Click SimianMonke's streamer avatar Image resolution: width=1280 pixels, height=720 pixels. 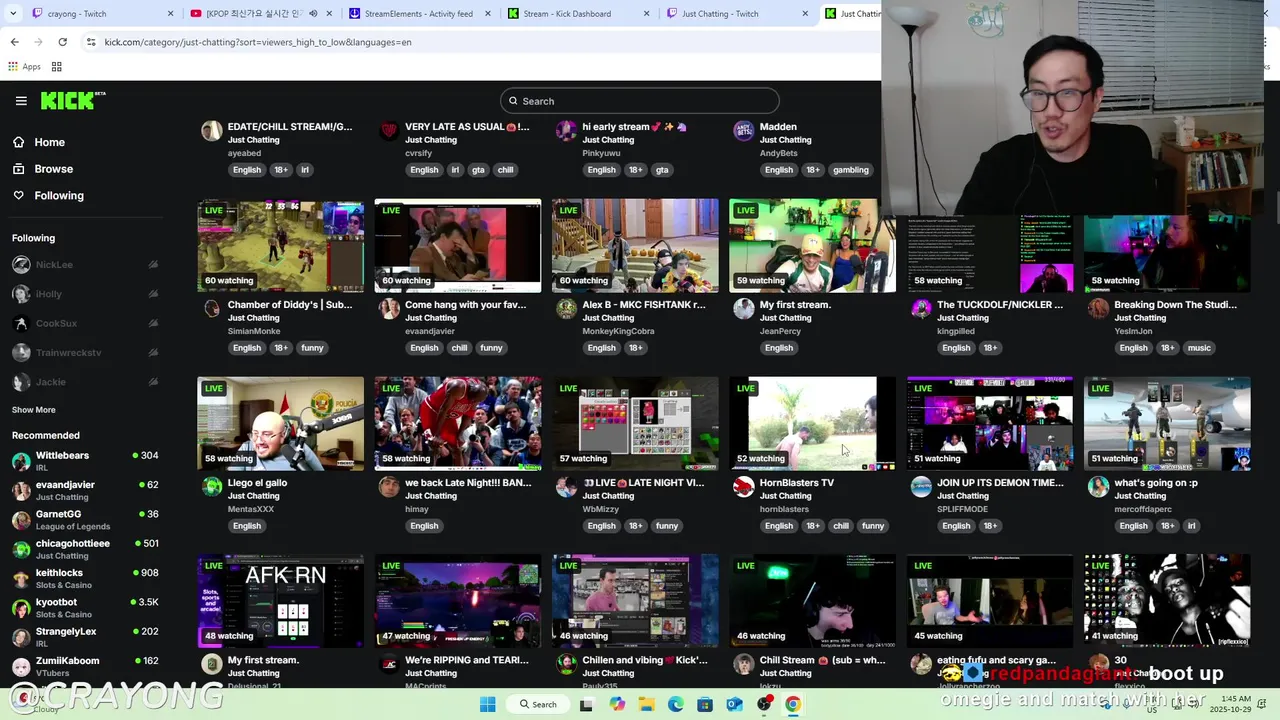[x=211, y=309]
